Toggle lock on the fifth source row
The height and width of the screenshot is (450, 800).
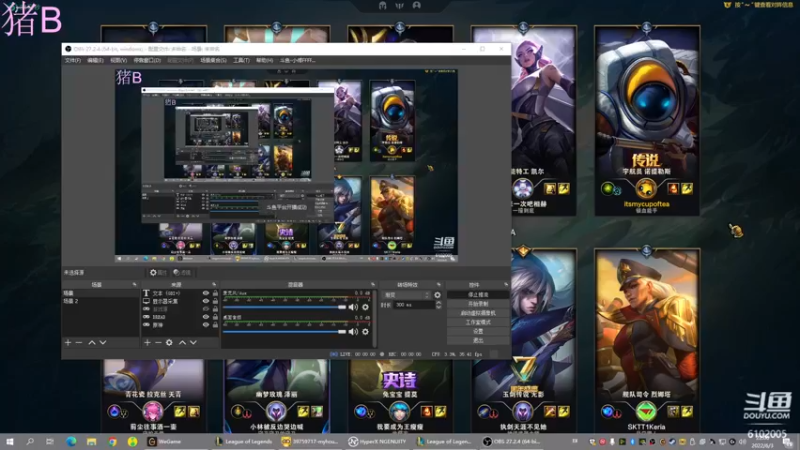click(215, 324)
